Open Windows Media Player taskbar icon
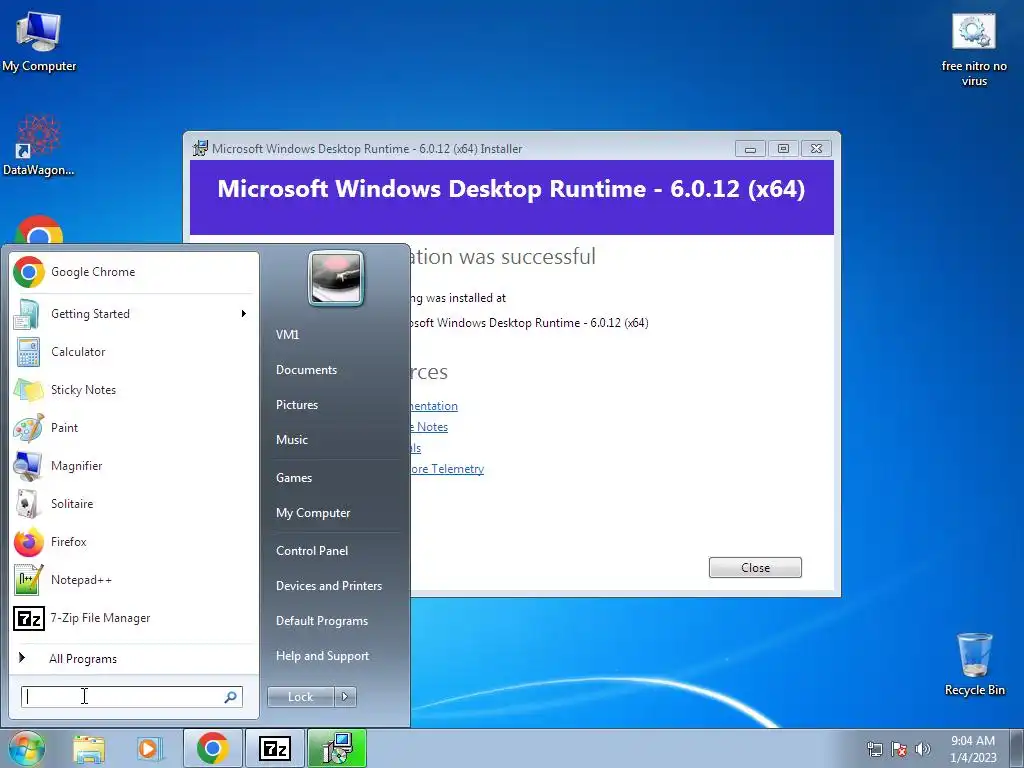Viewport: 1024px width, 768px height. click(150, 749)
